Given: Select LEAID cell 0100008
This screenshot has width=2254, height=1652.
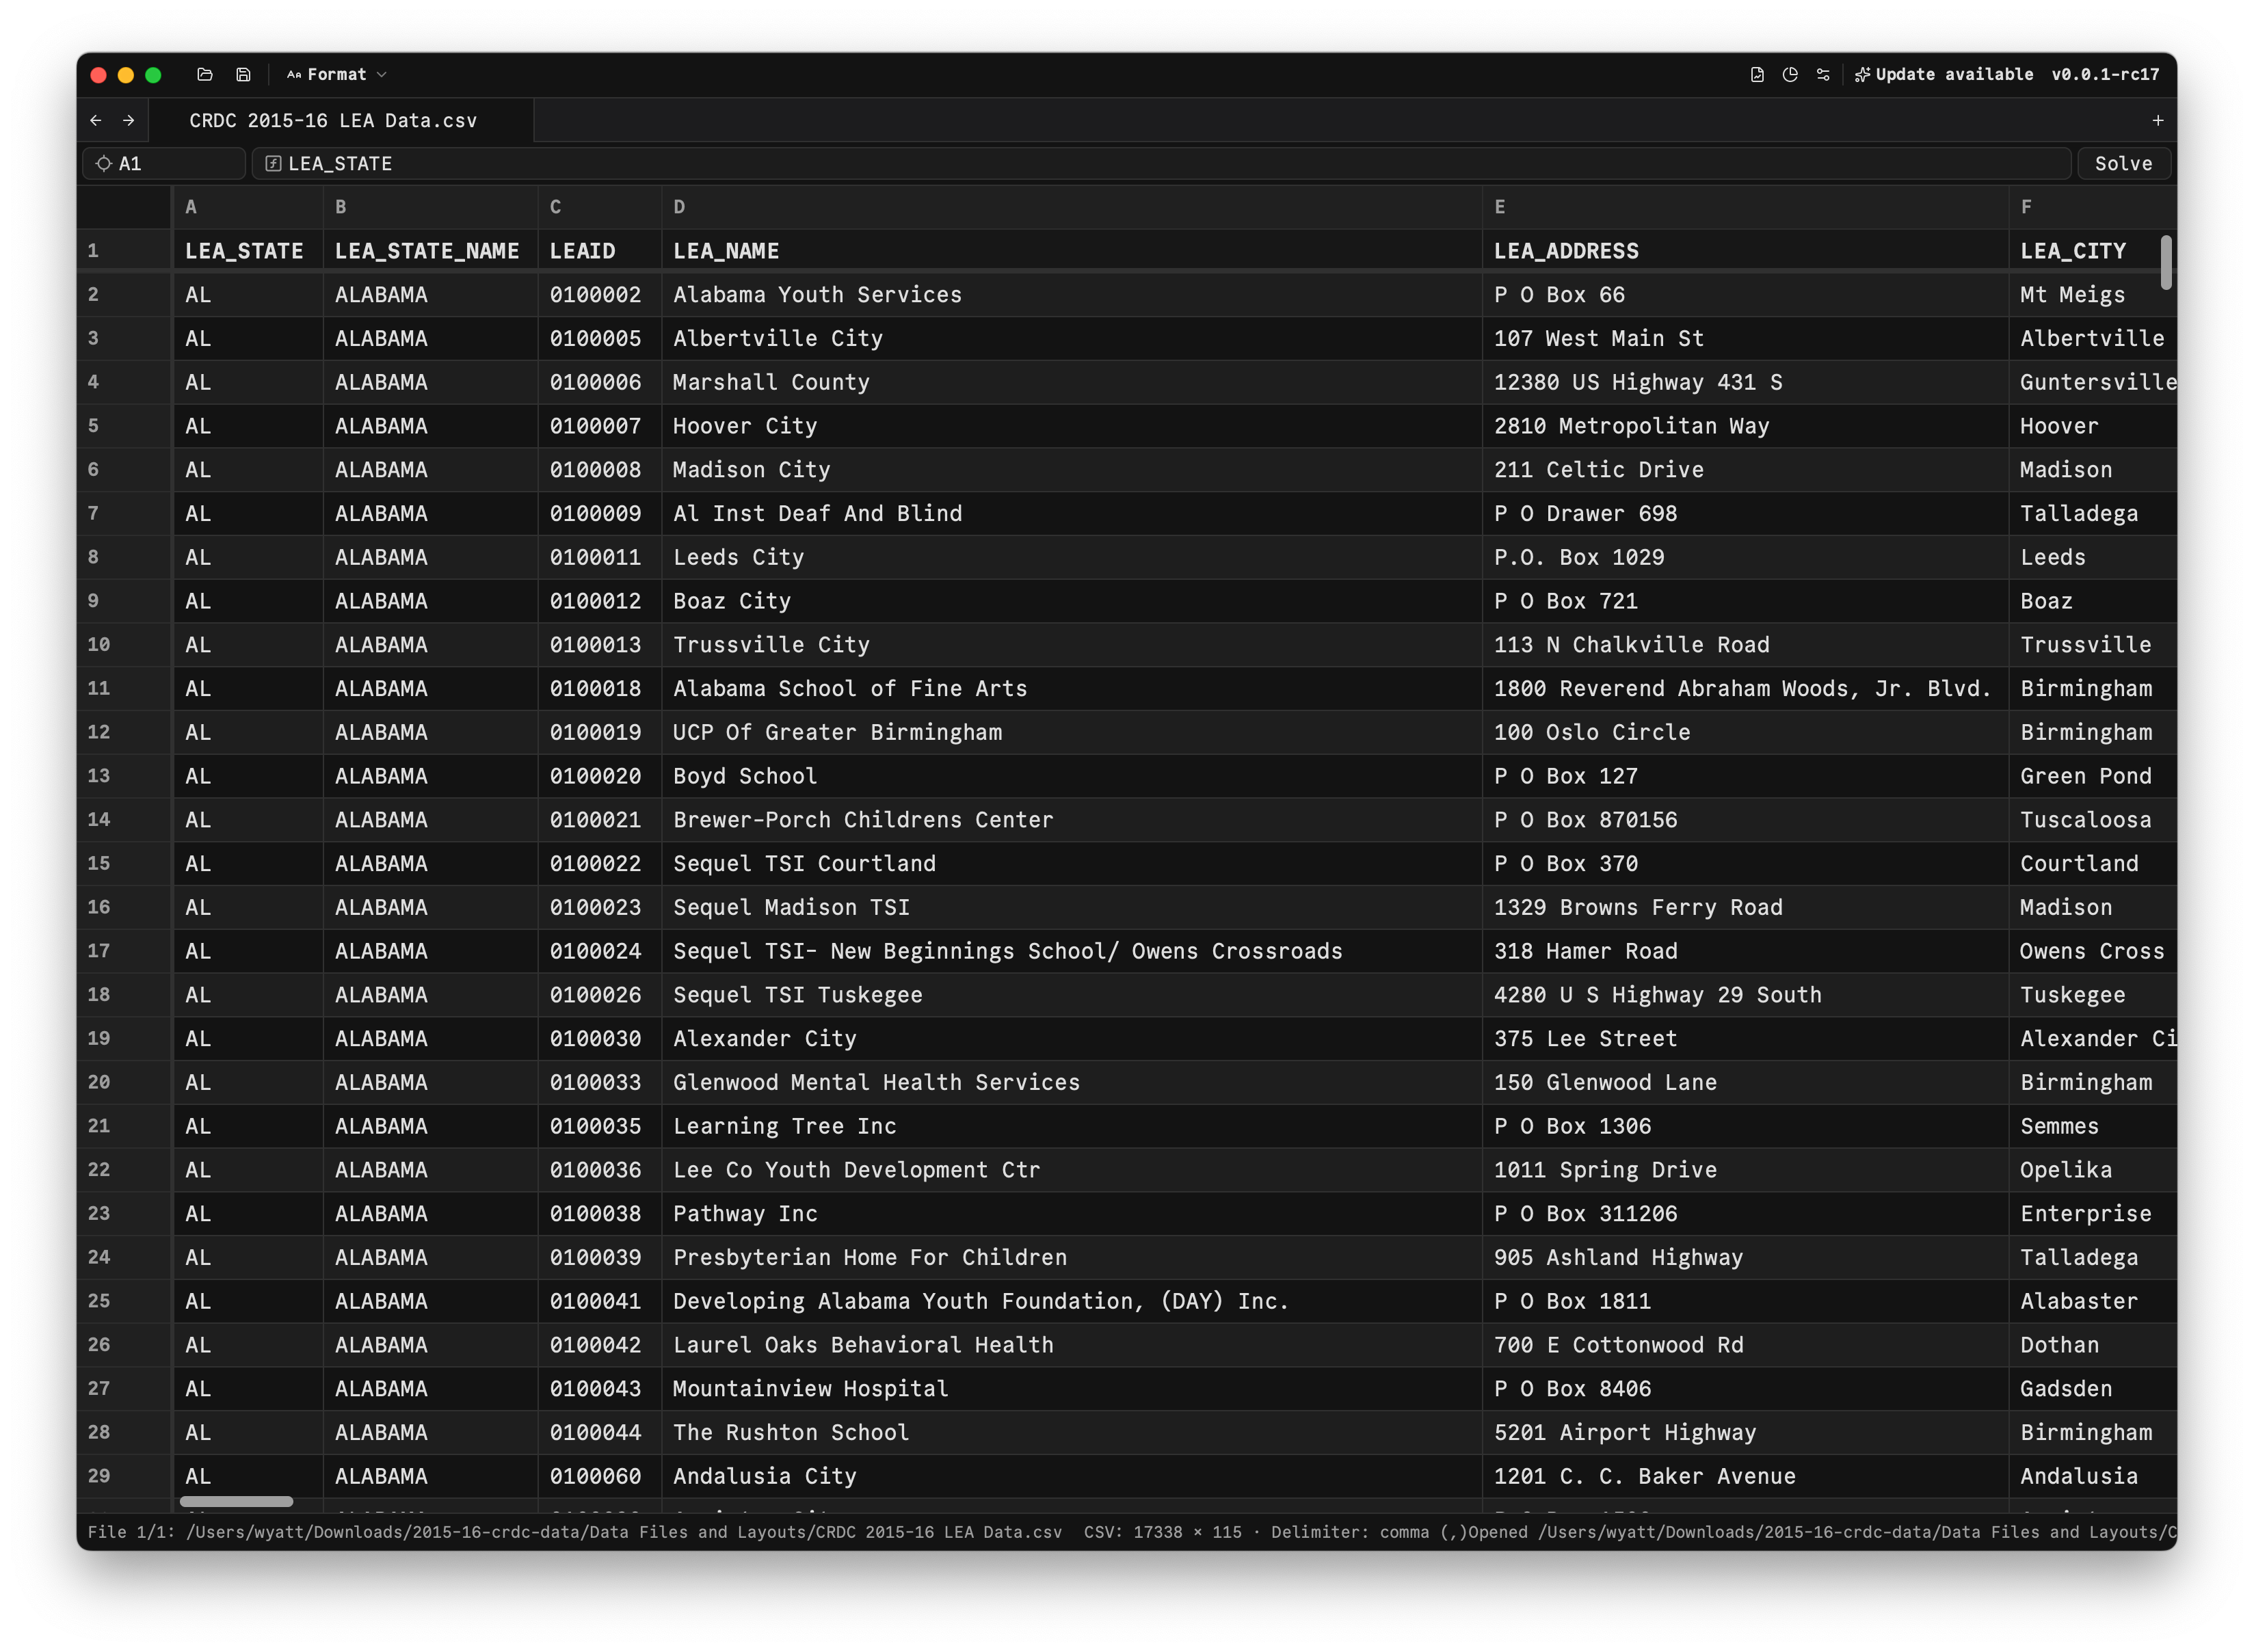Looking at the screenshot, I should click(x=599, y=470).
